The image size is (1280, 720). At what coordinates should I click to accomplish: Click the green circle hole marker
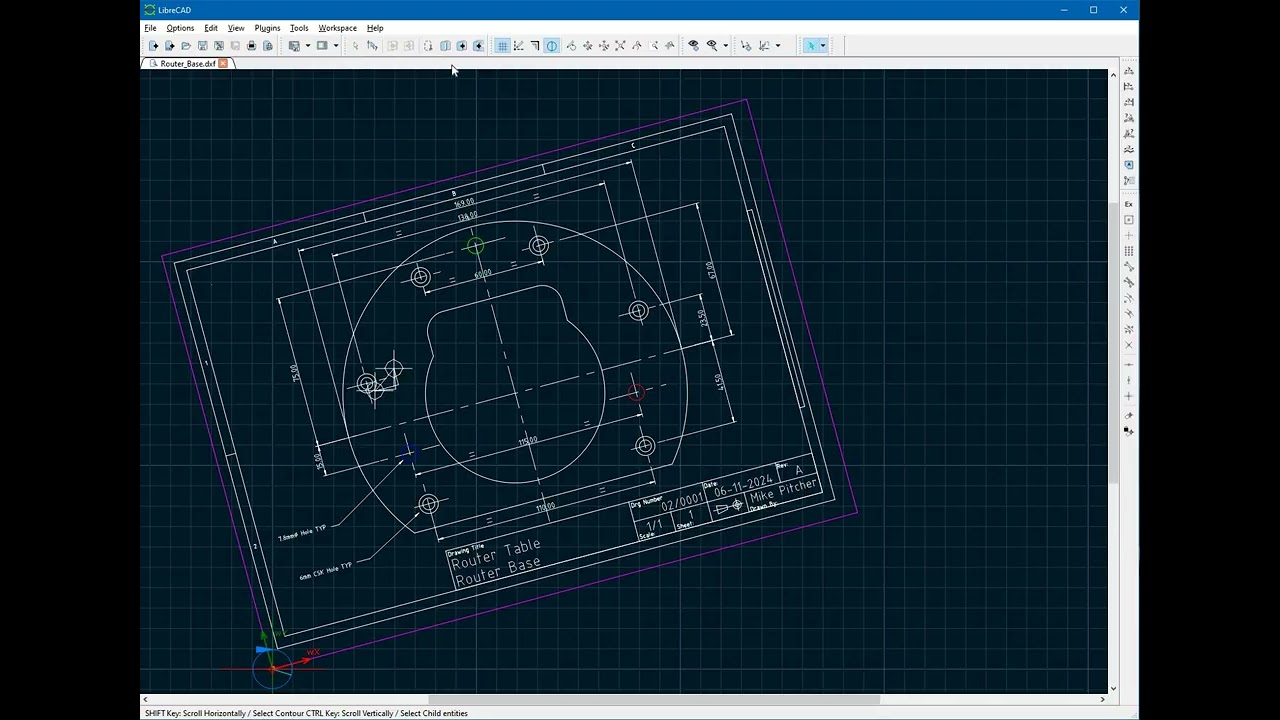click(475, 246)
